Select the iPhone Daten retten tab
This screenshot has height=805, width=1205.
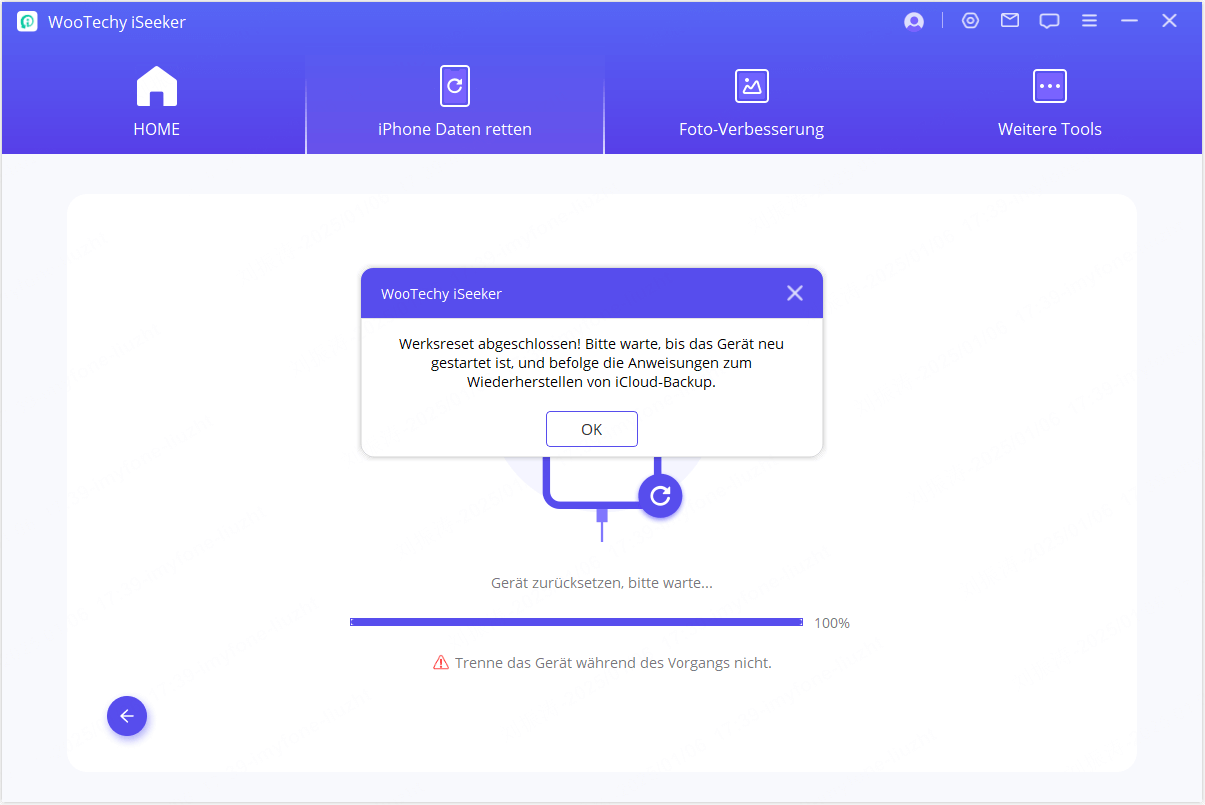[455, 104]
